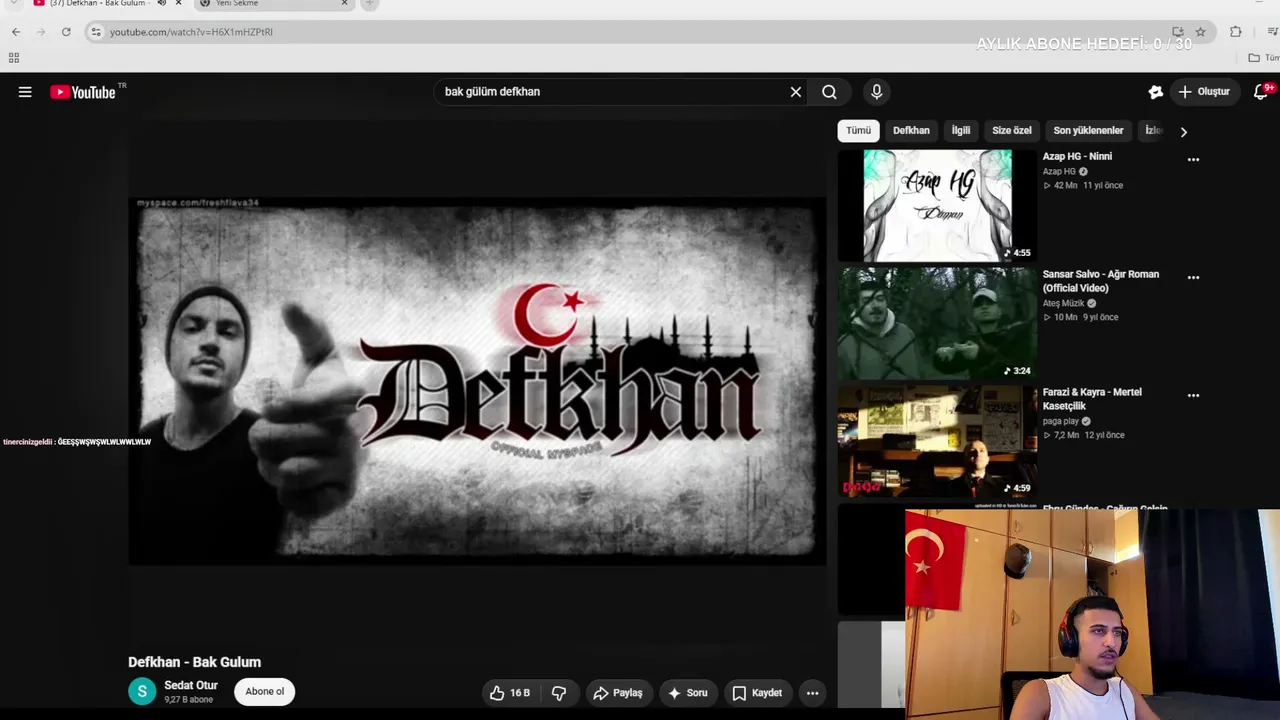Open options for Sansar Salvo - Ağır Roman
Viewport: 1280px width, 720px height.
point(1193,278)
